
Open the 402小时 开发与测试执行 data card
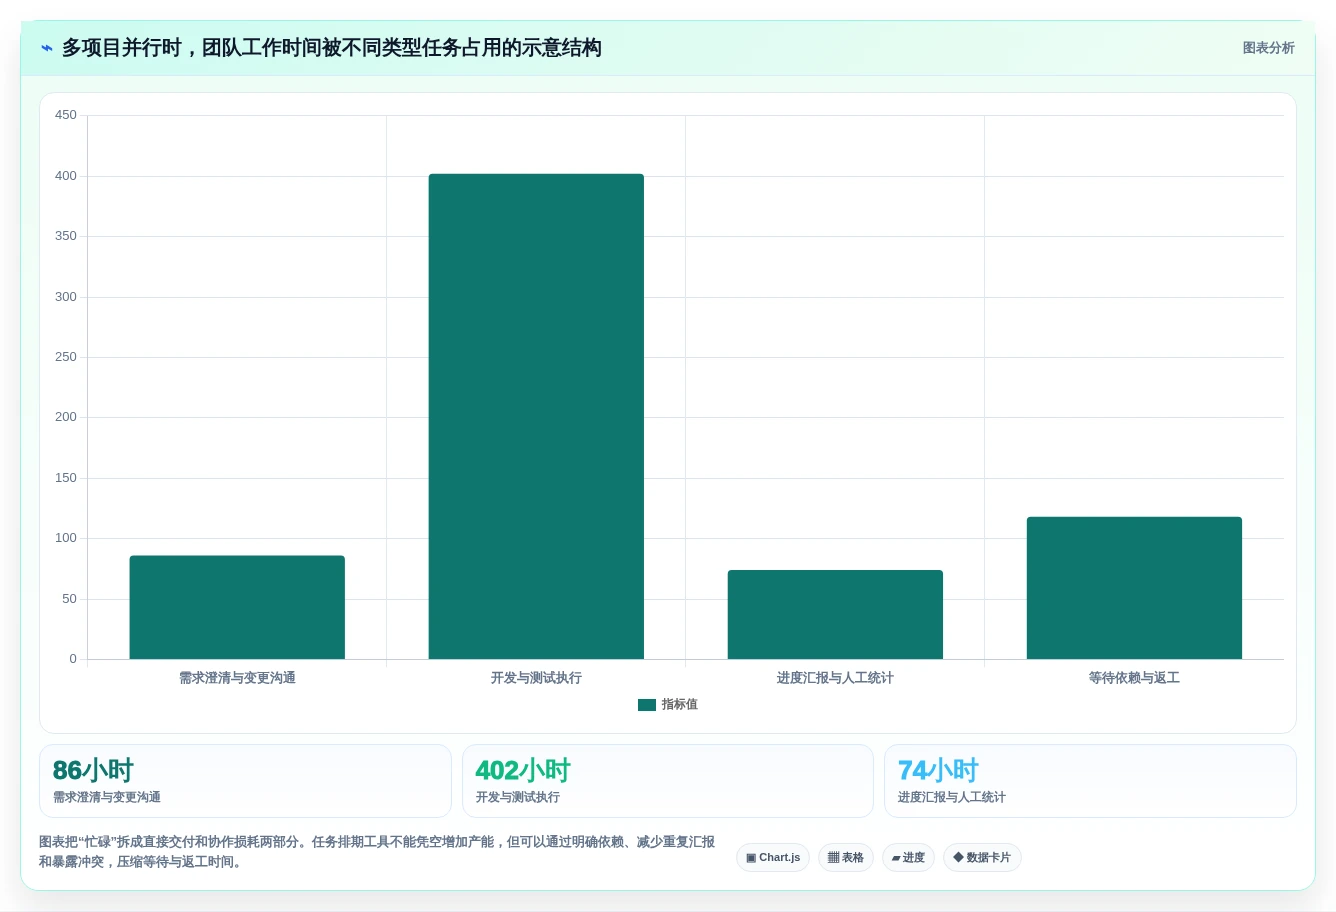(668, 781)
